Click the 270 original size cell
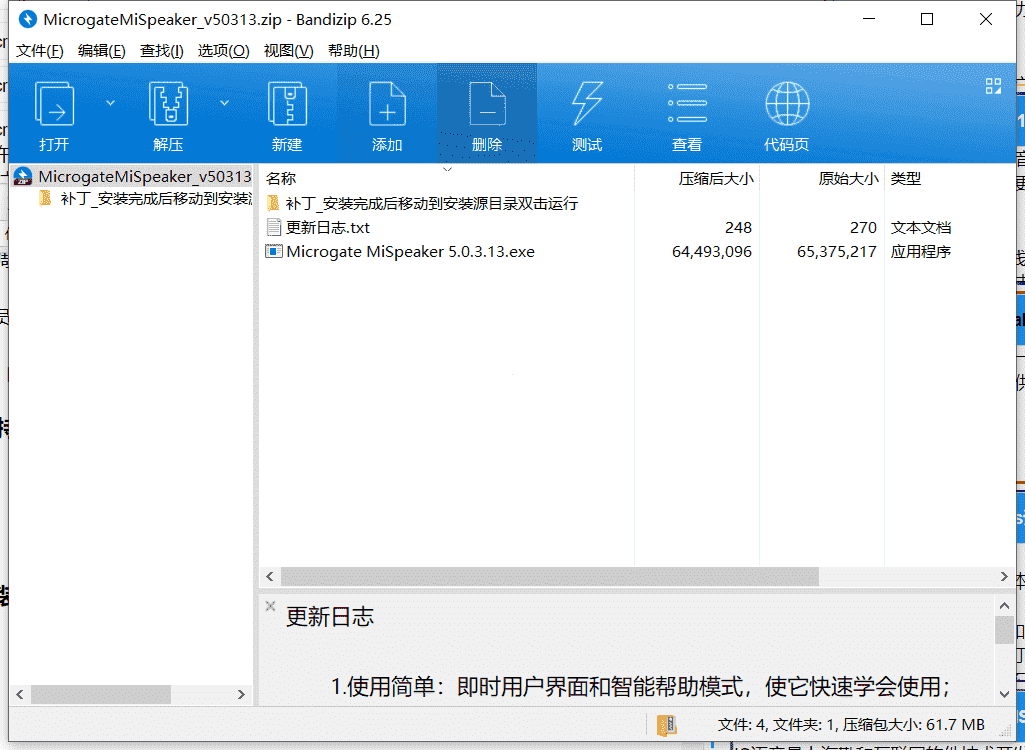Viewport: 1025px width, 750px height. [x=863, y=228]
